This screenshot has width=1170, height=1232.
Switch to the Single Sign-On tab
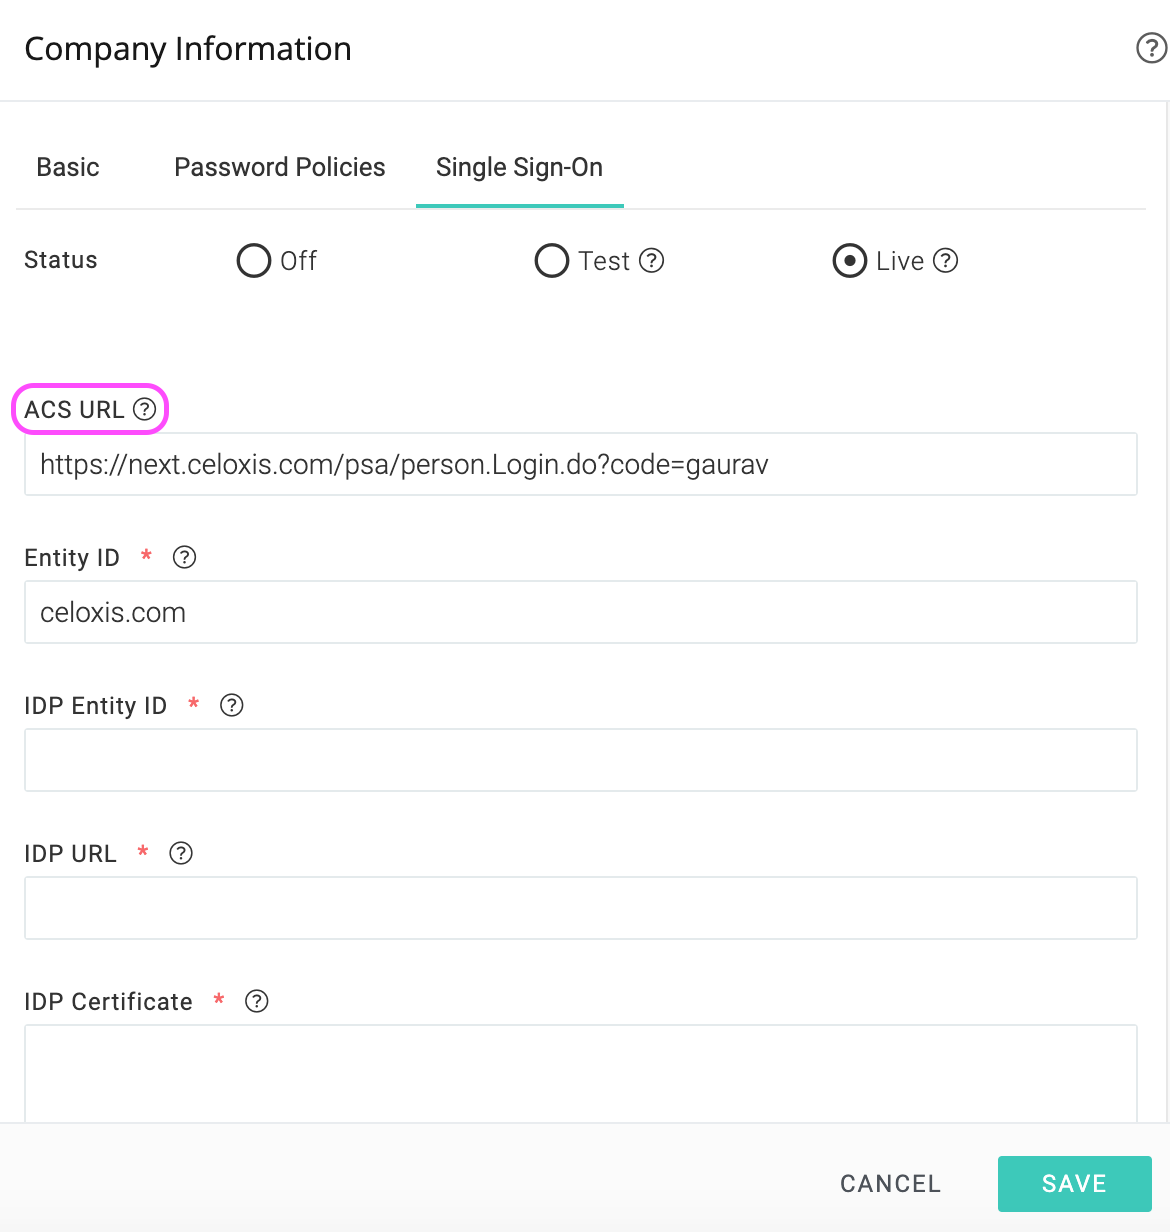[520, 167]
